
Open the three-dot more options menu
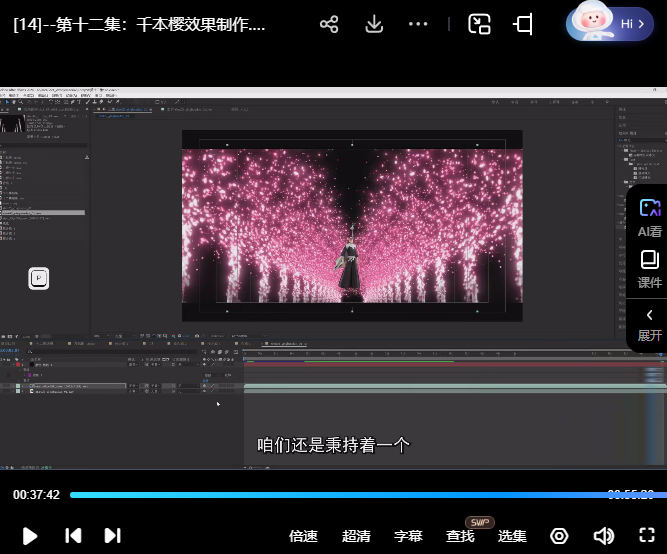click(418, 24)
